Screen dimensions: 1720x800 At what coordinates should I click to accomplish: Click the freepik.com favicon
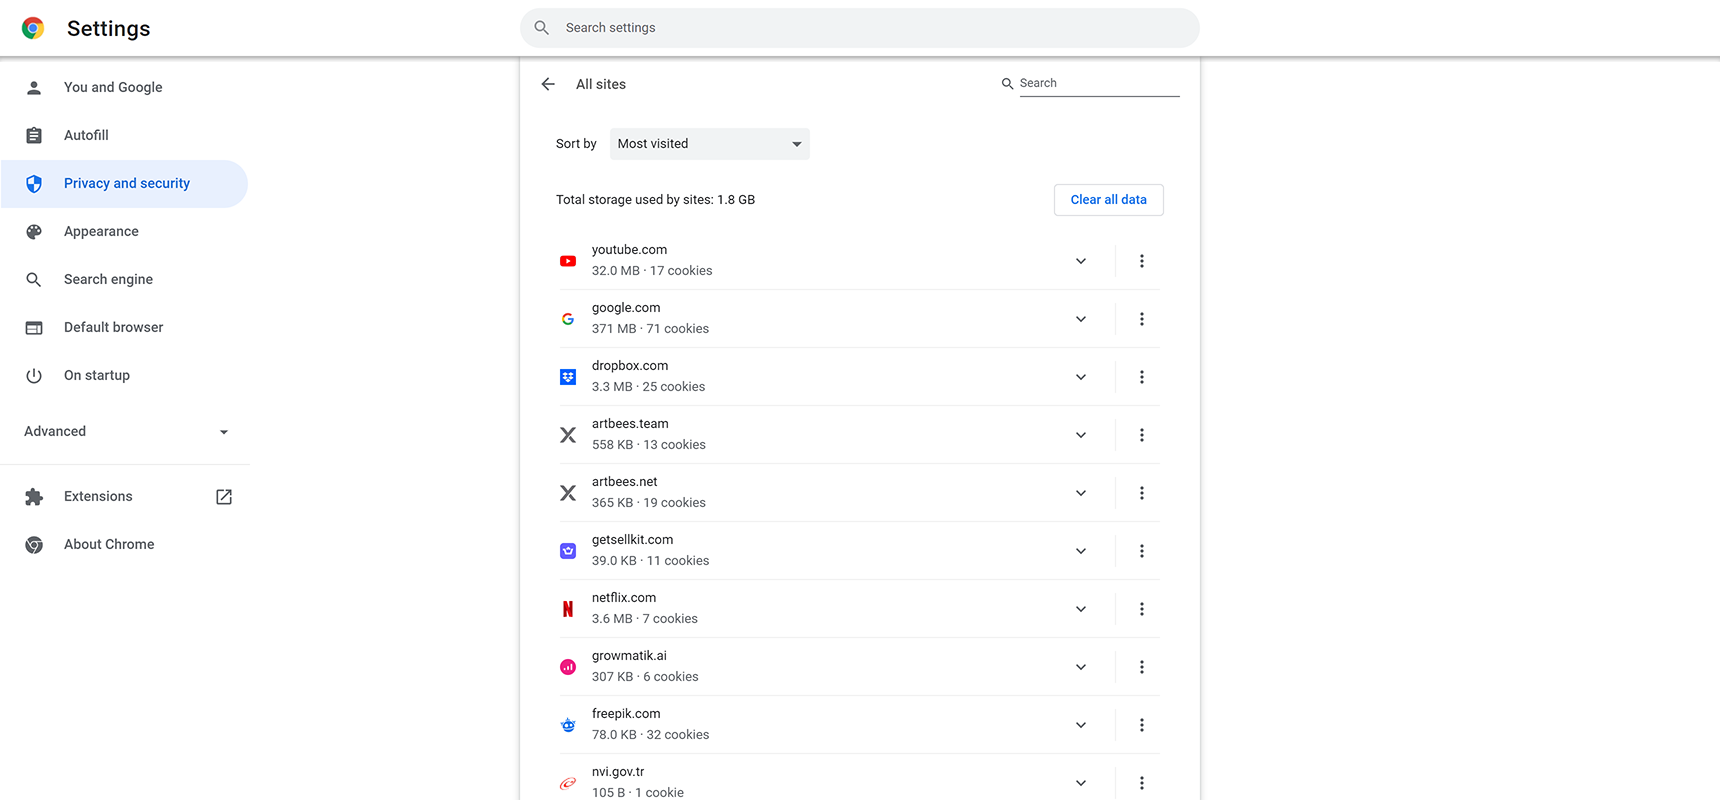point(568,725)
